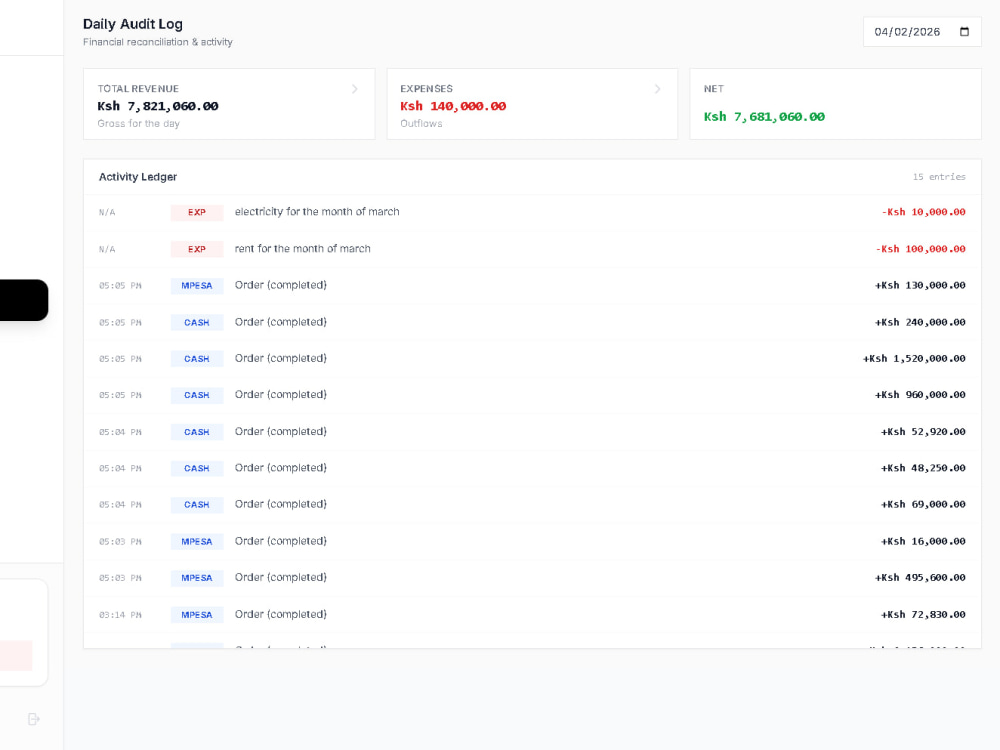Screen dimensions: 1000x750
Task: Click the CASH tag on +Ksh 1,520,000.00 row
Action: [197, 359]
